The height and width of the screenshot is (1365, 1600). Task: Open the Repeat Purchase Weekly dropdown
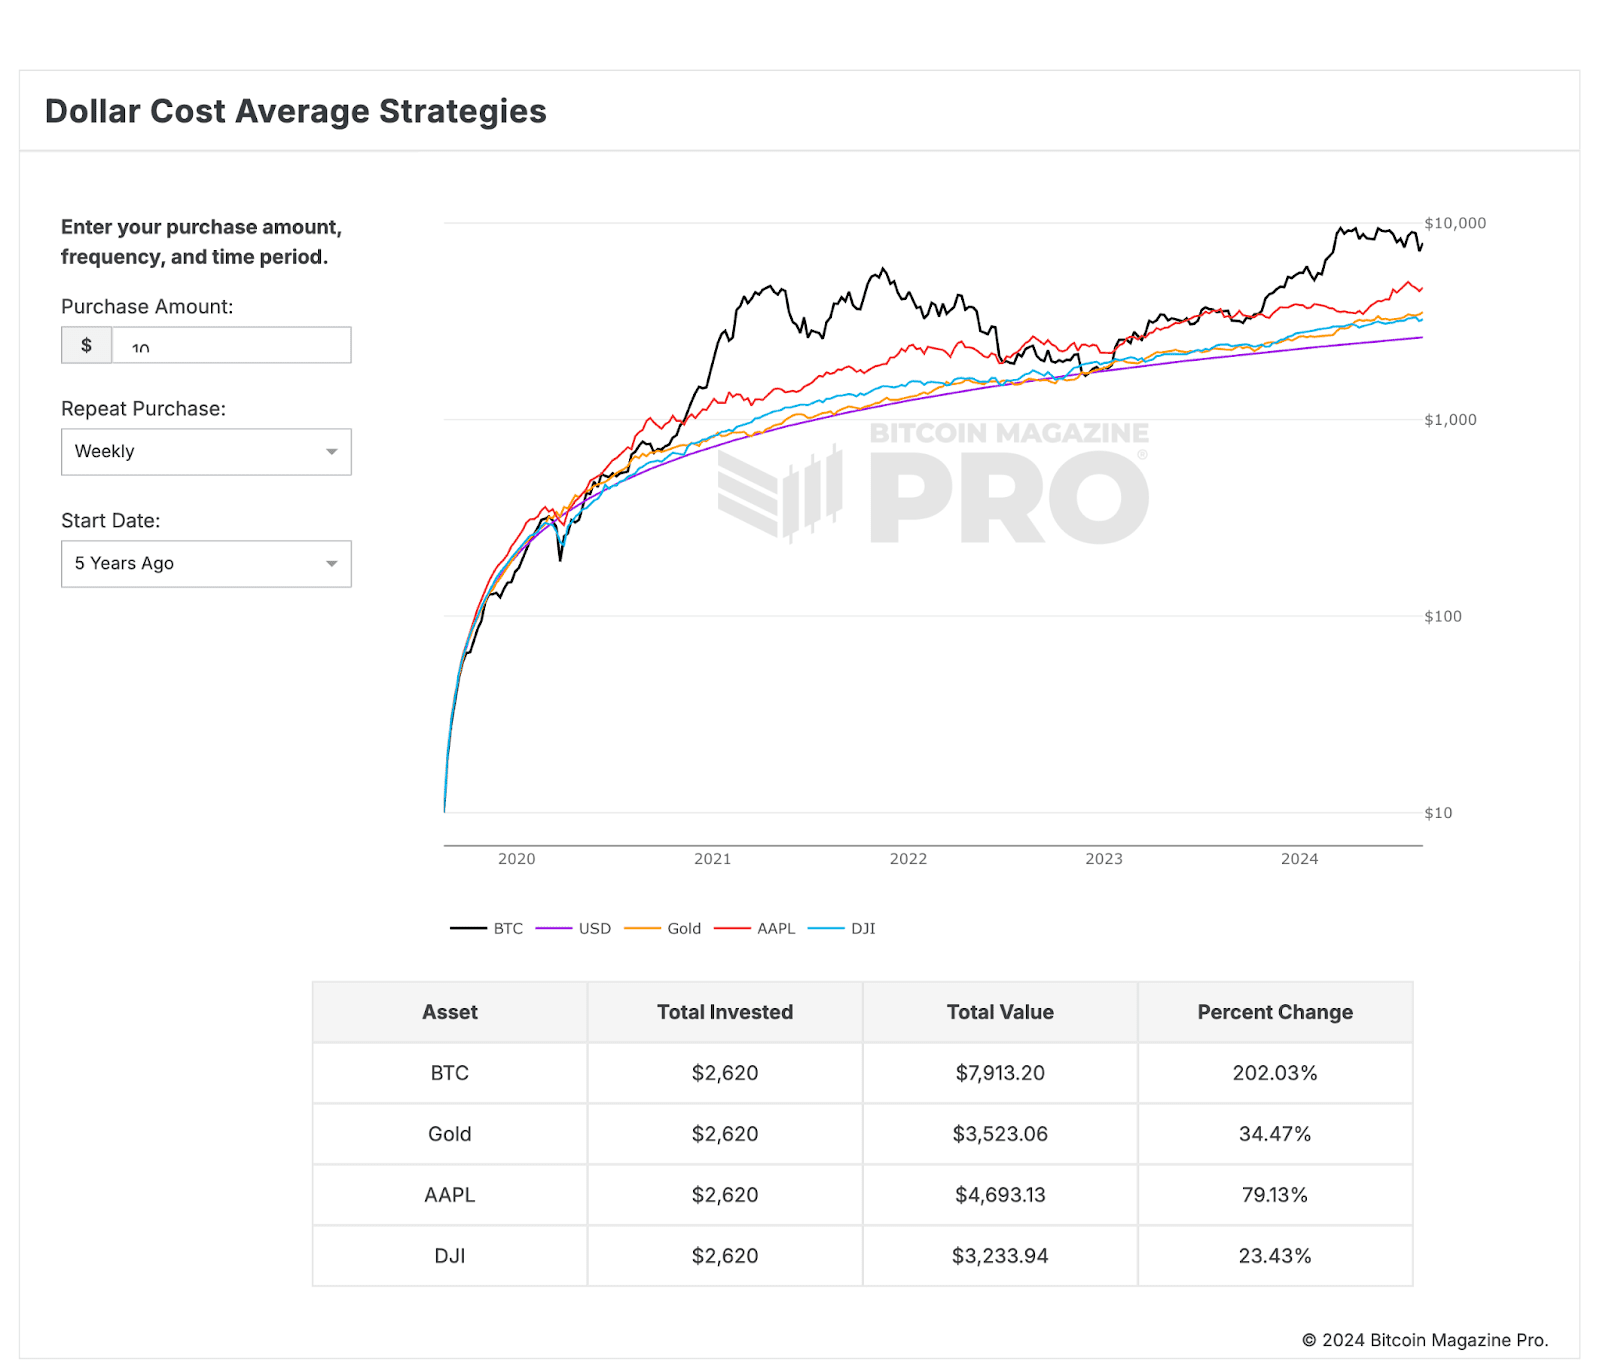click(206, 452)
